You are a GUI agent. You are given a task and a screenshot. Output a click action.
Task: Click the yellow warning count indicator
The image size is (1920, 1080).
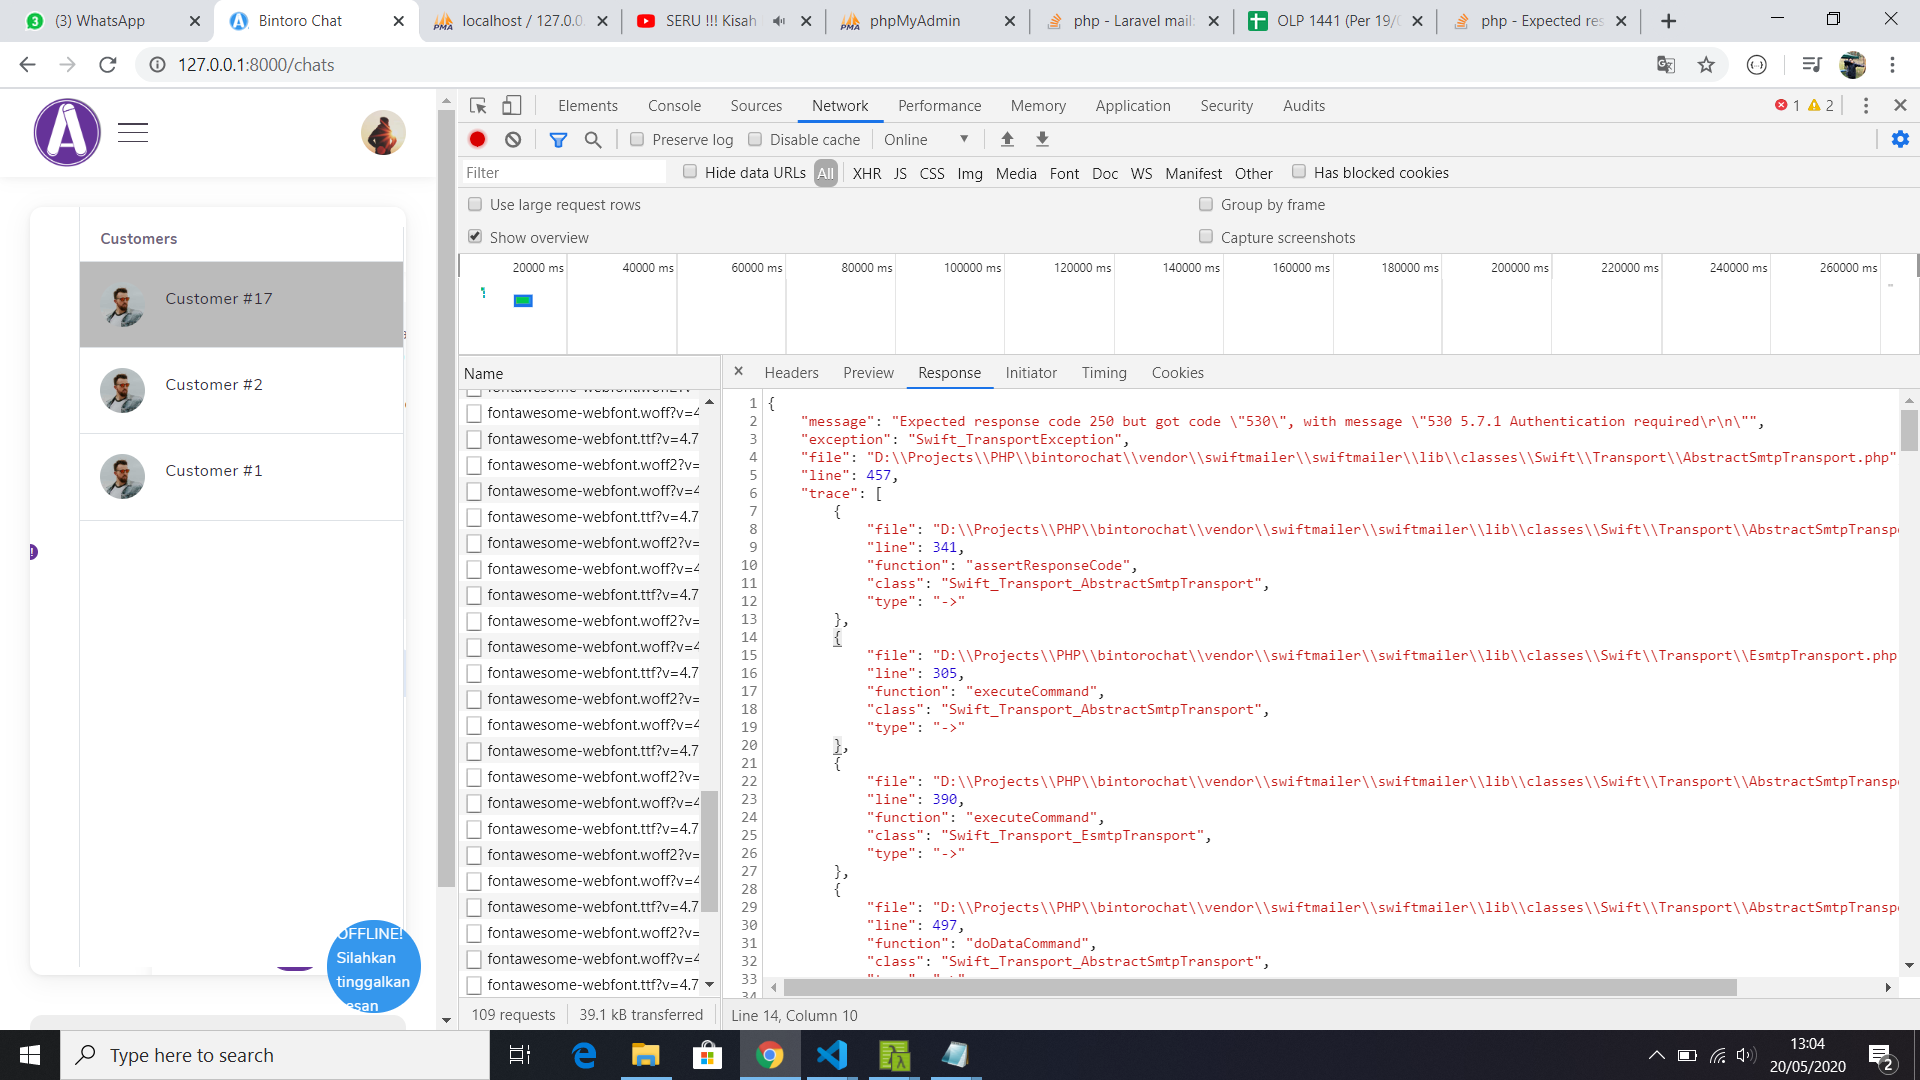[1821, 106]
